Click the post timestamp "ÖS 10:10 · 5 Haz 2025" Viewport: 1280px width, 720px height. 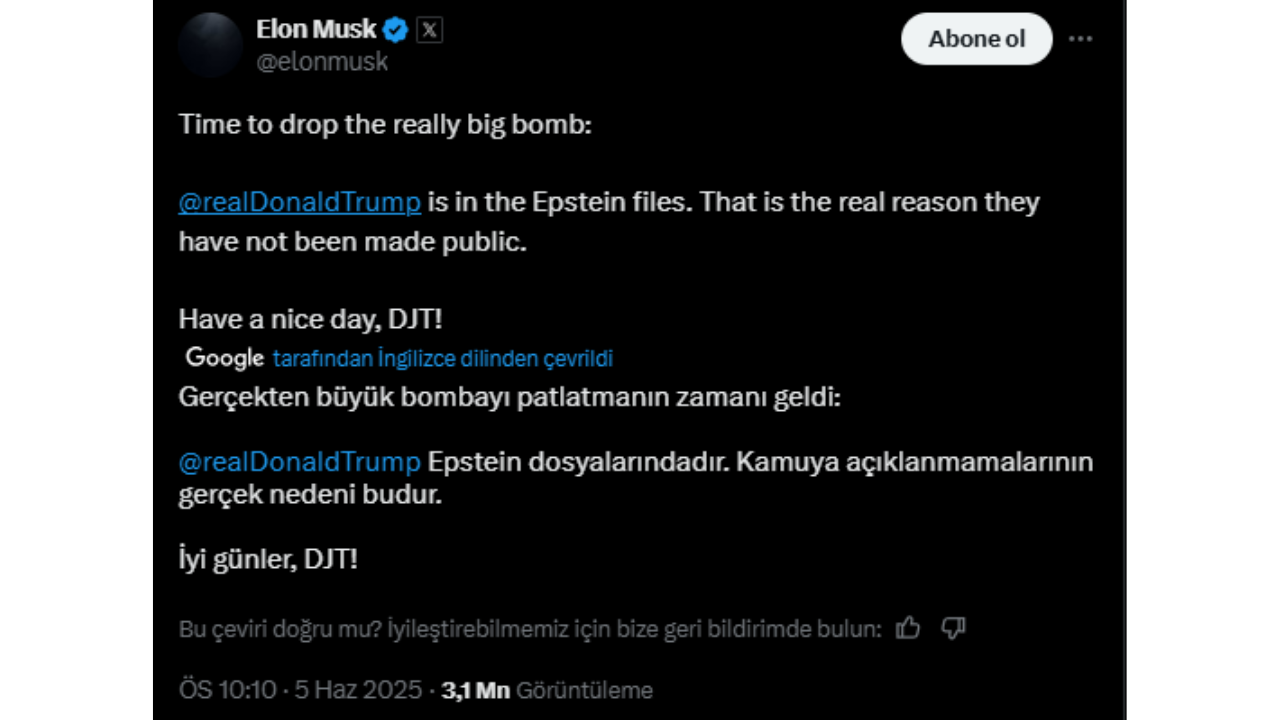[300, 690]
